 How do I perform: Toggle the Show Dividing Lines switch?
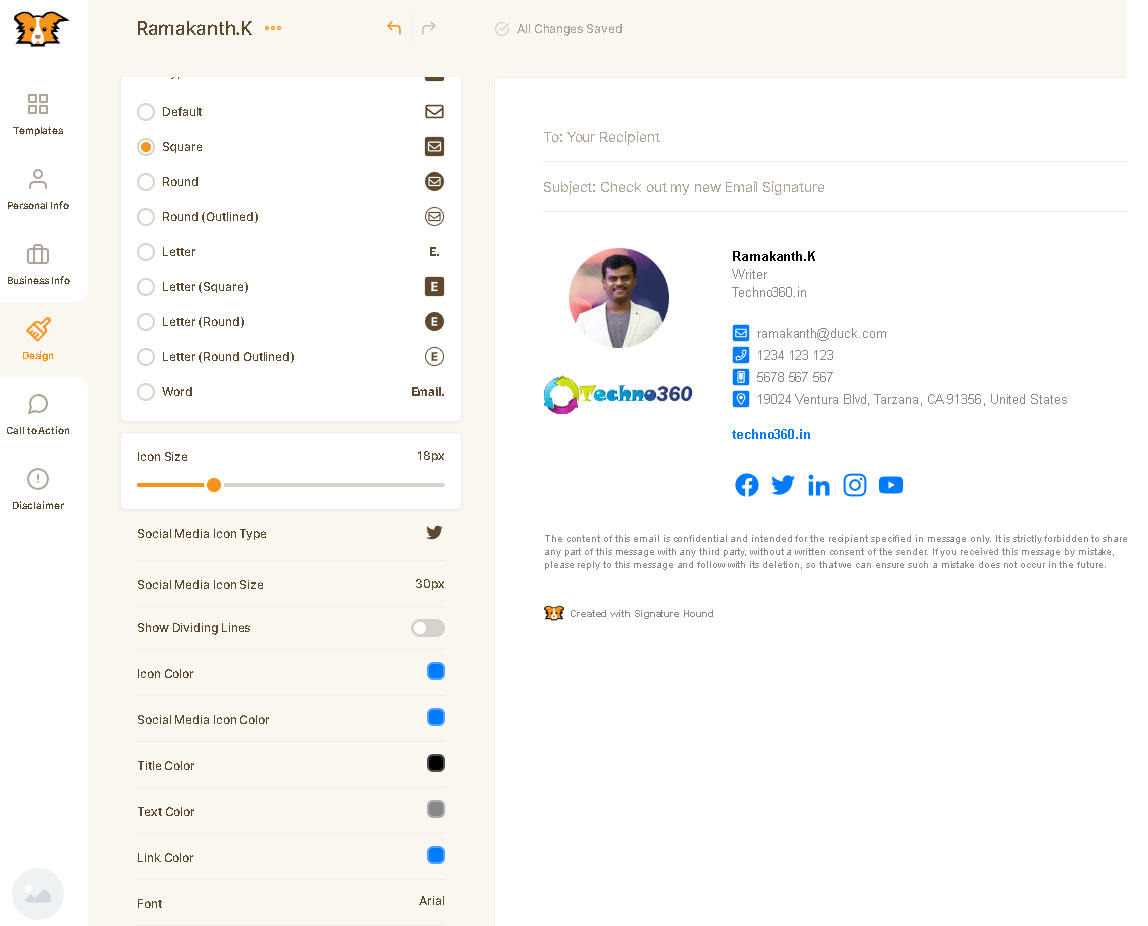(428, 628)
